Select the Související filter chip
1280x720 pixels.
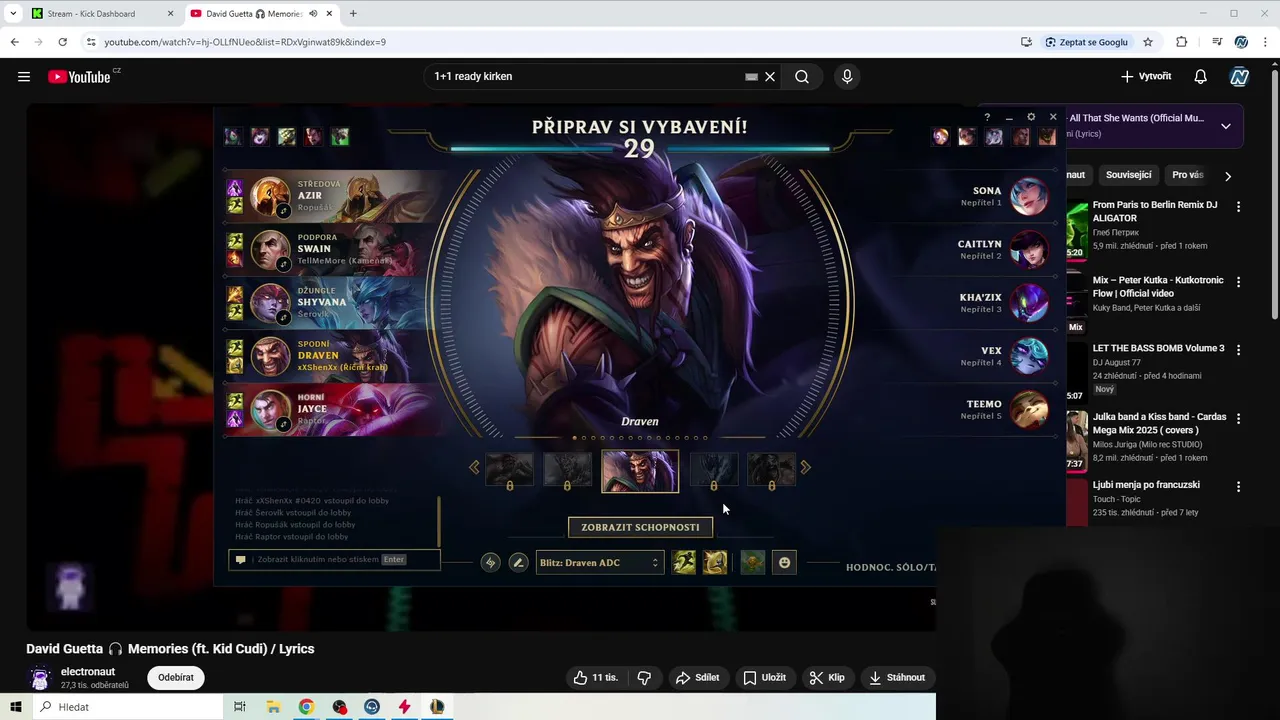(x=1129, y=175)
